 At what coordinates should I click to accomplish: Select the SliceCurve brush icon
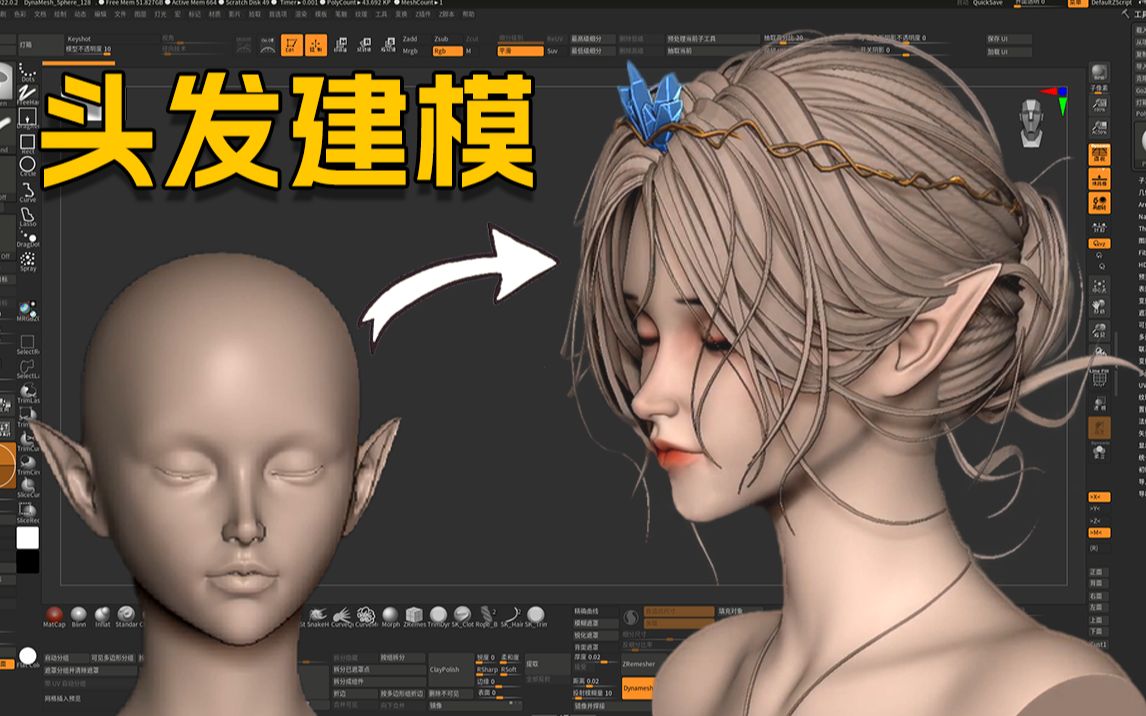(x=28, y=487)
